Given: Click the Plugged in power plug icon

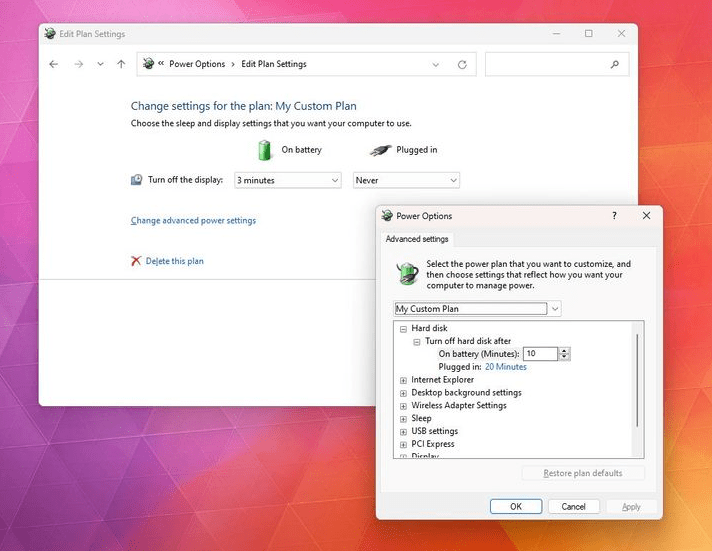Looking at the screenshot, I should (380, 150).
